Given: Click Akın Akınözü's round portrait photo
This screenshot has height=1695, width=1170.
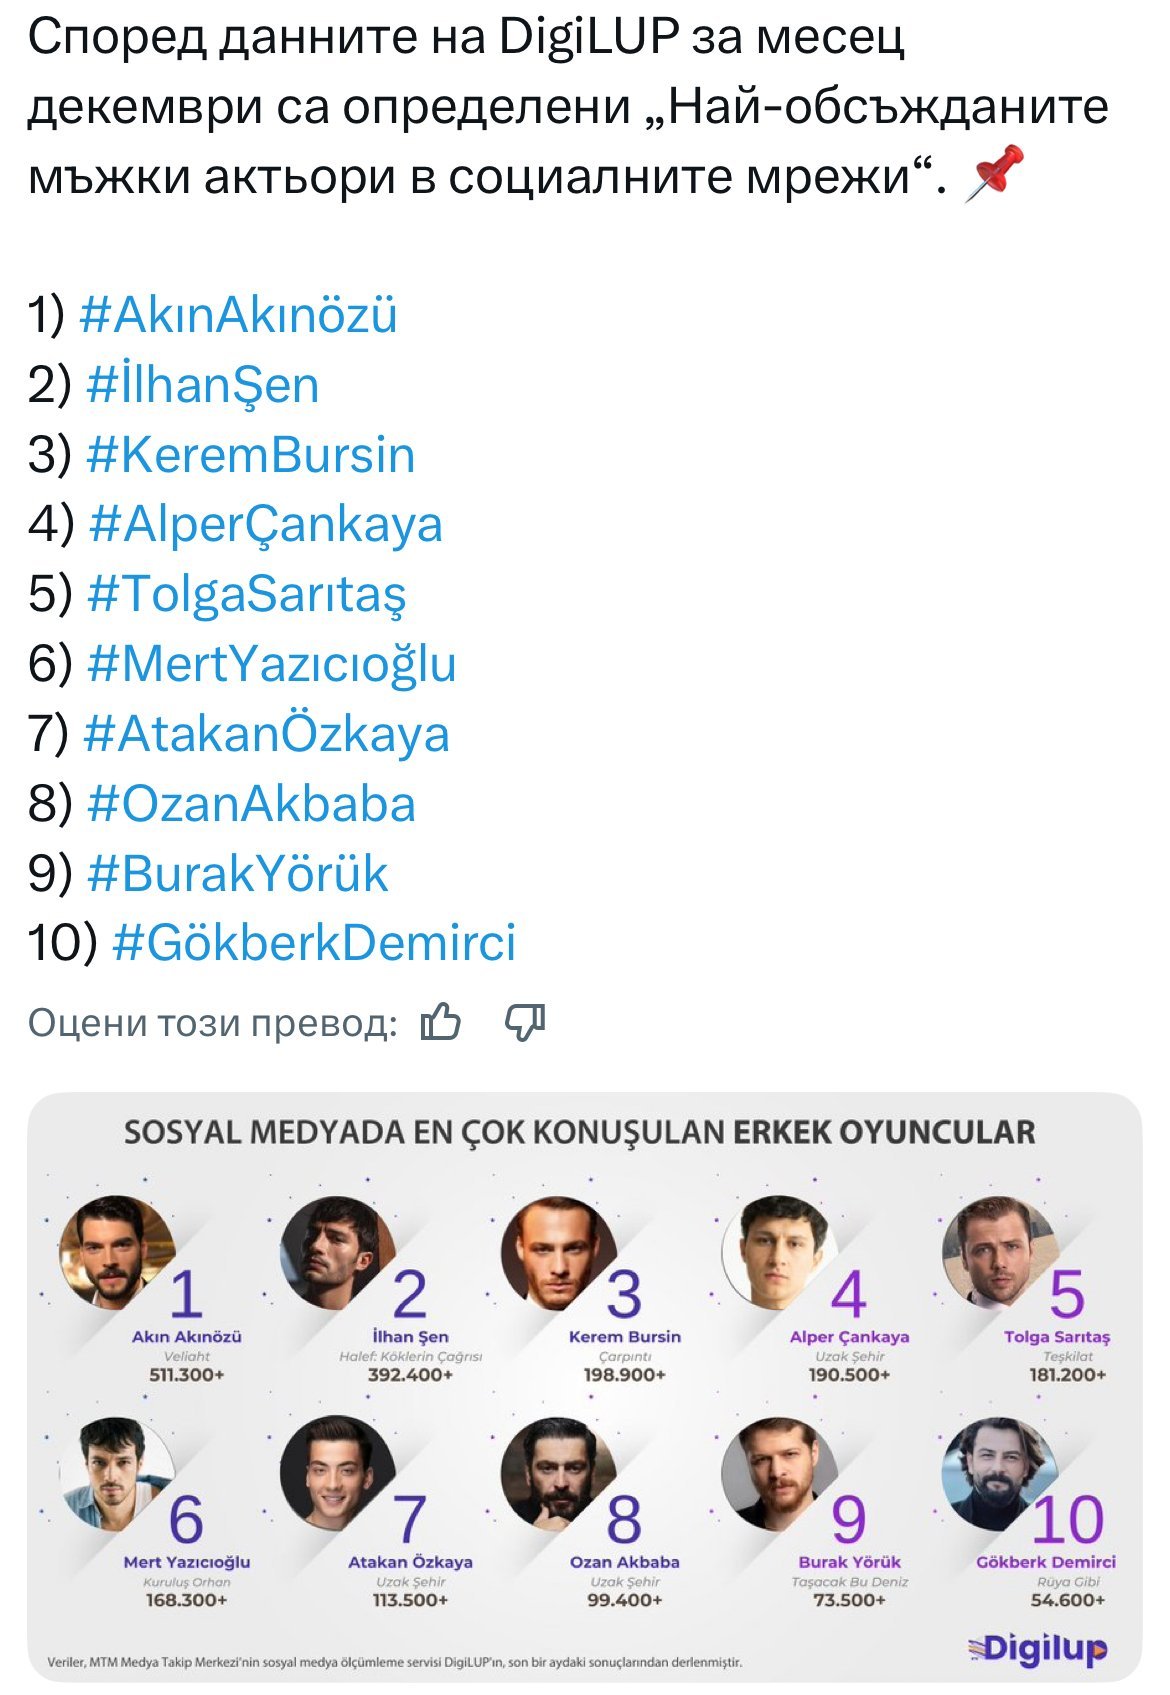Looking at the screenshot, I should coord(115,1252).
